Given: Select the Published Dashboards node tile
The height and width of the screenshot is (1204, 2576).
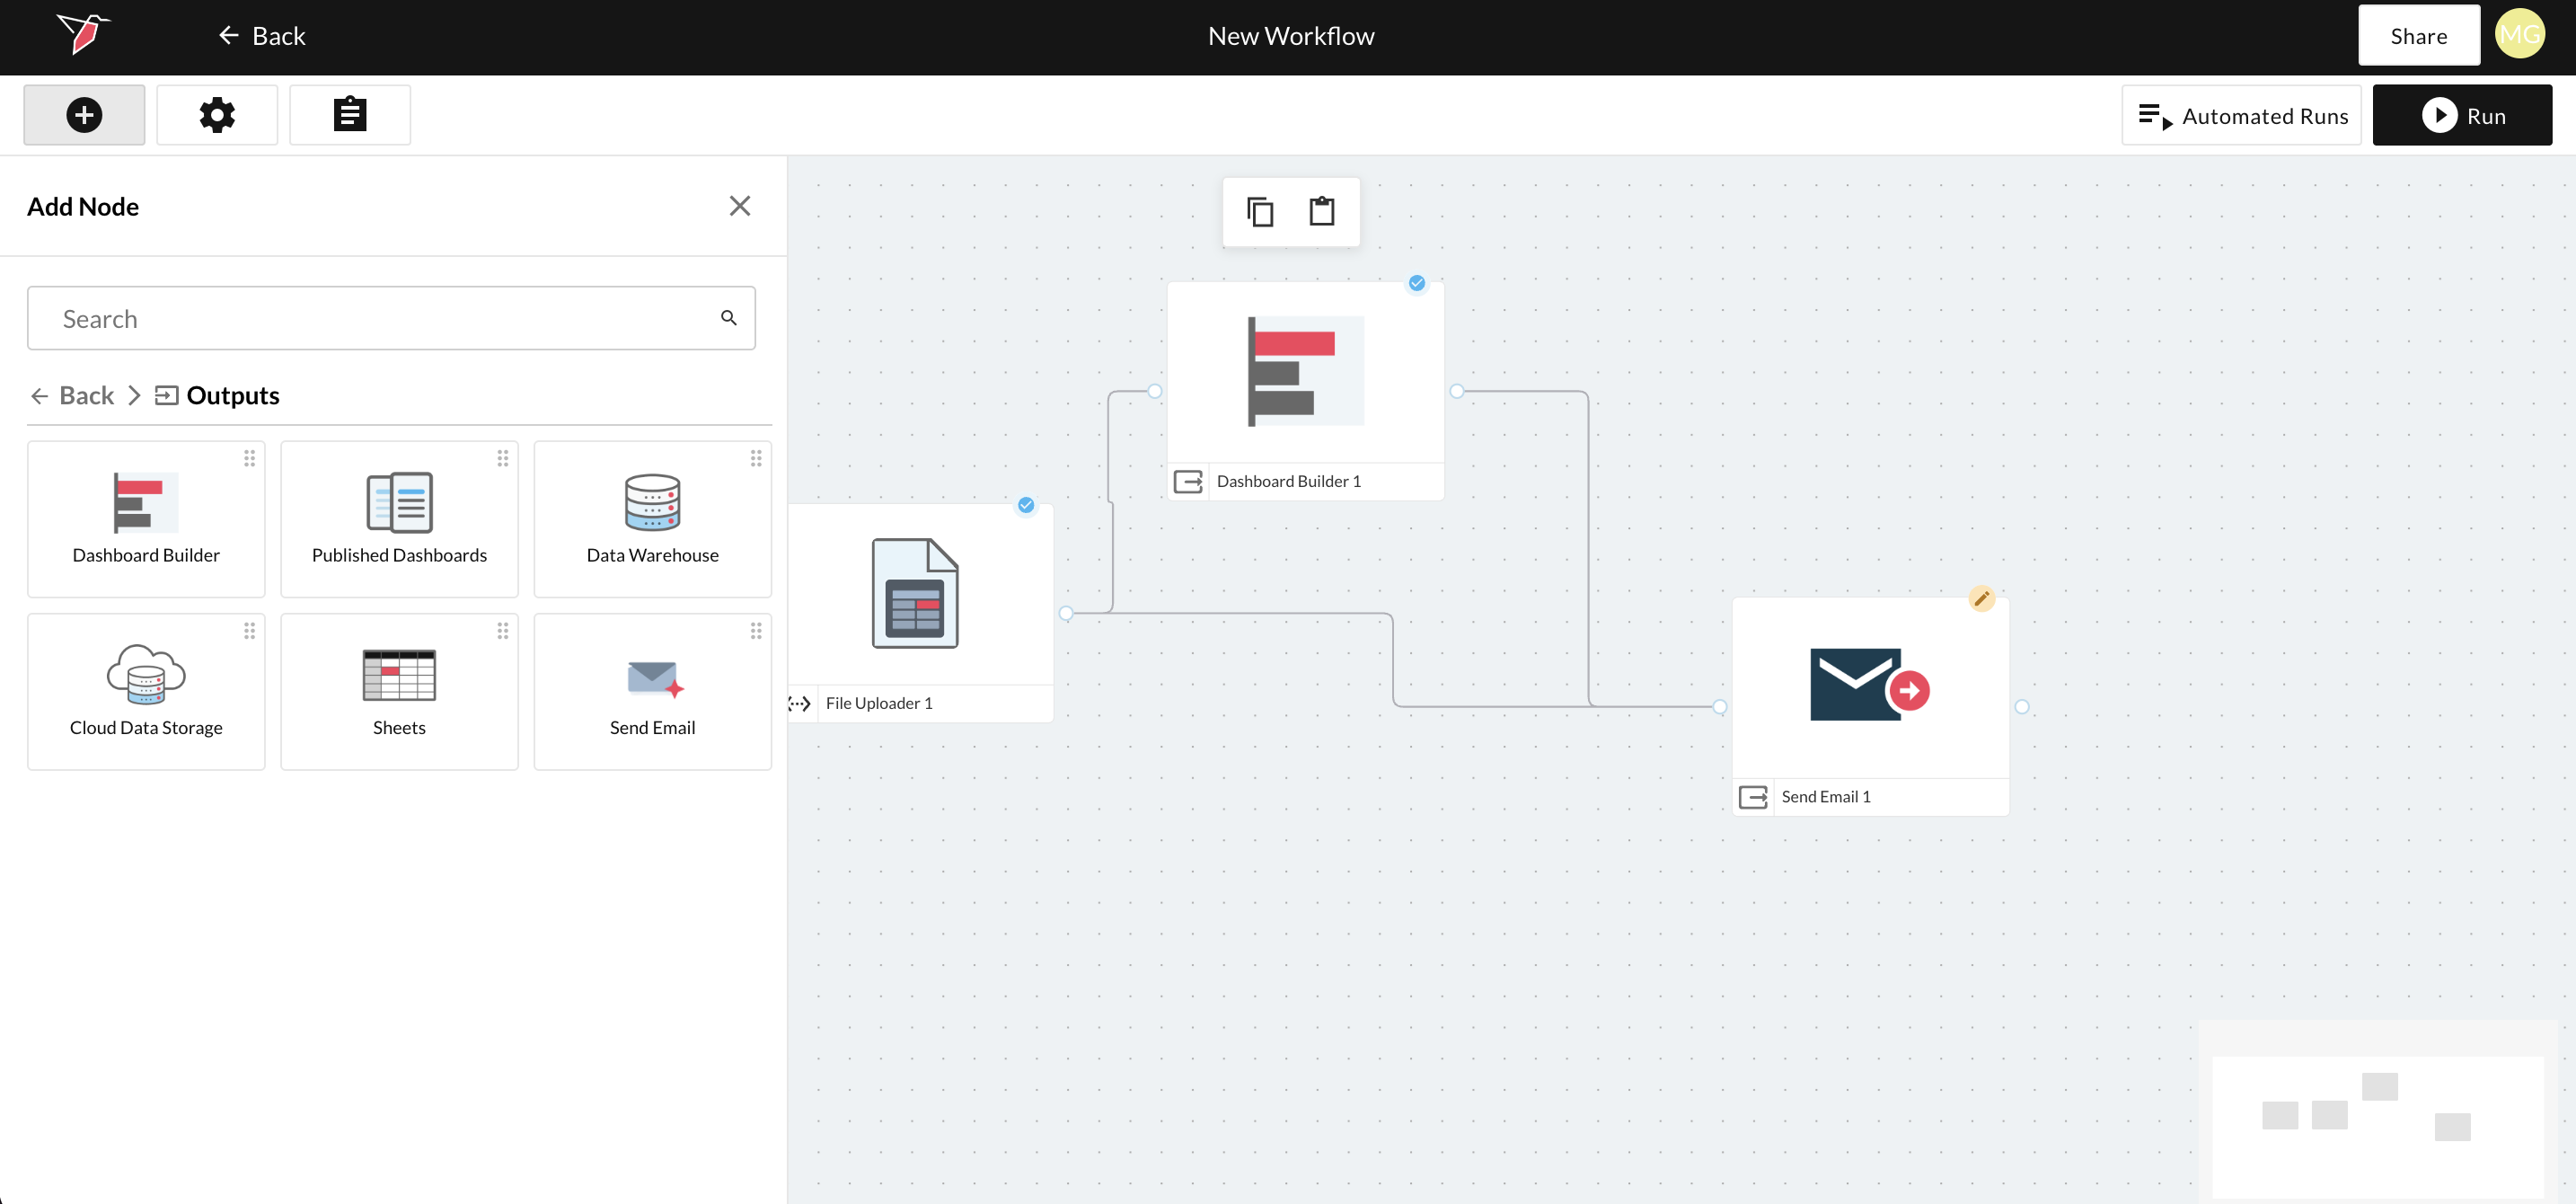Looking at the screenshot, I should pos(399,519).
